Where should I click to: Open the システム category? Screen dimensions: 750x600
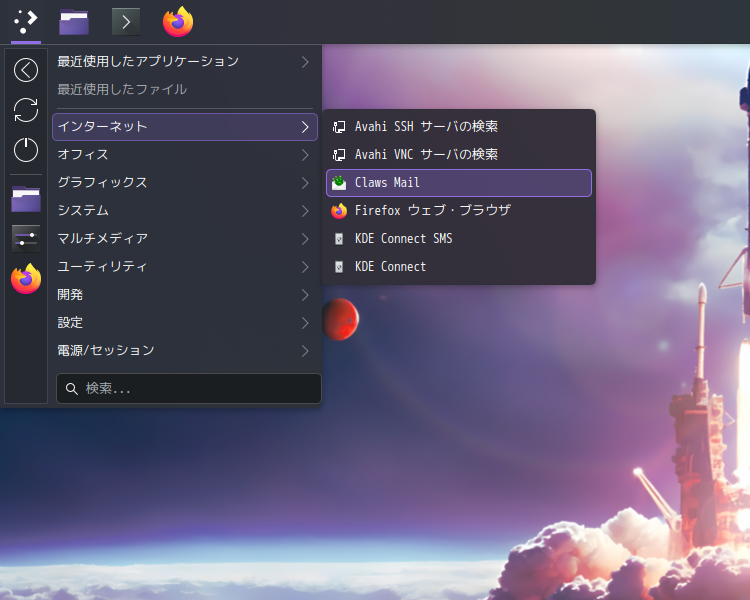[x=185, y=211]
